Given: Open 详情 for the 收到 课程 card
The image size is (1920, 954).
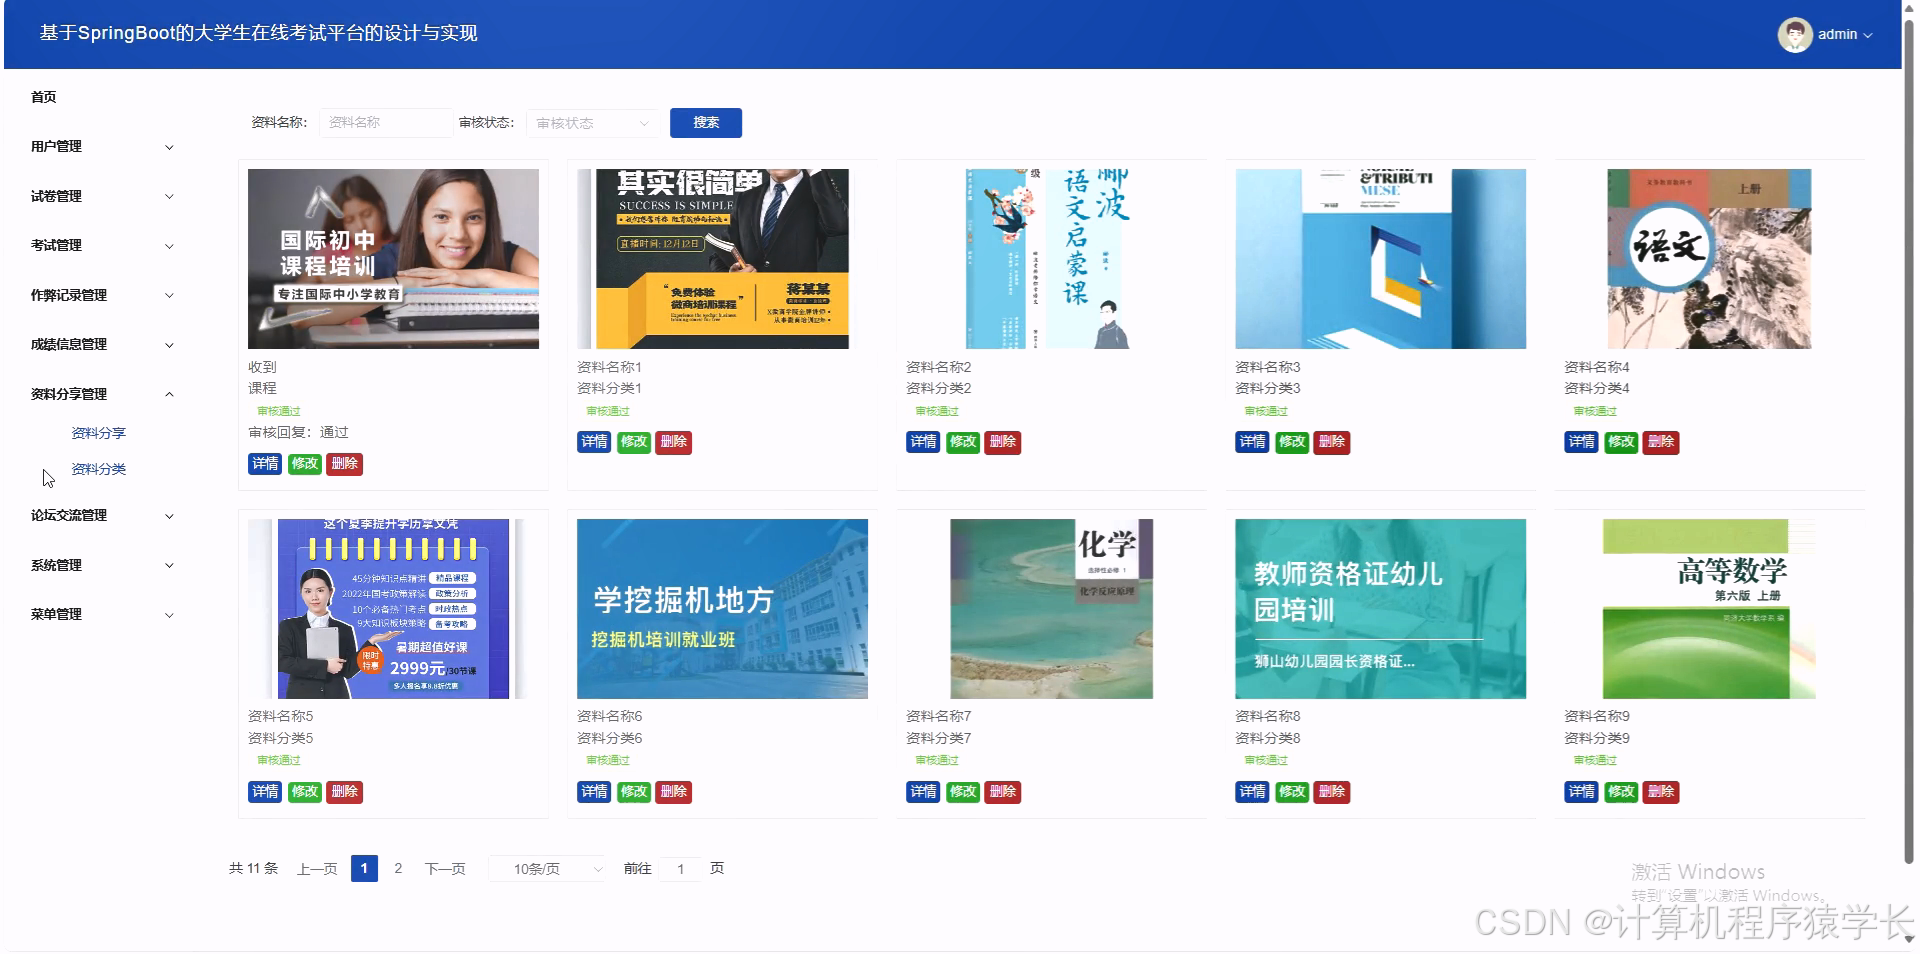Looking at the screenshot, I should (265, 464).
